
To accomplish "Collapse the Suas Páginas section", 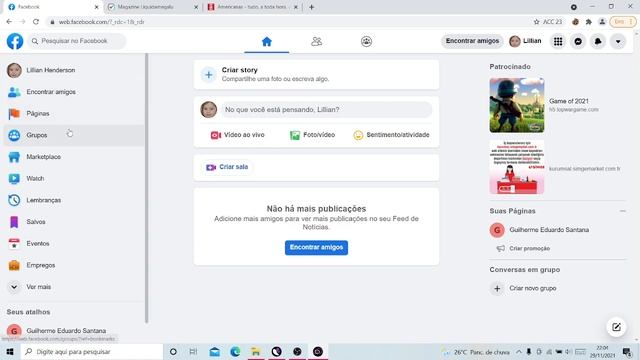I will 622,211.
